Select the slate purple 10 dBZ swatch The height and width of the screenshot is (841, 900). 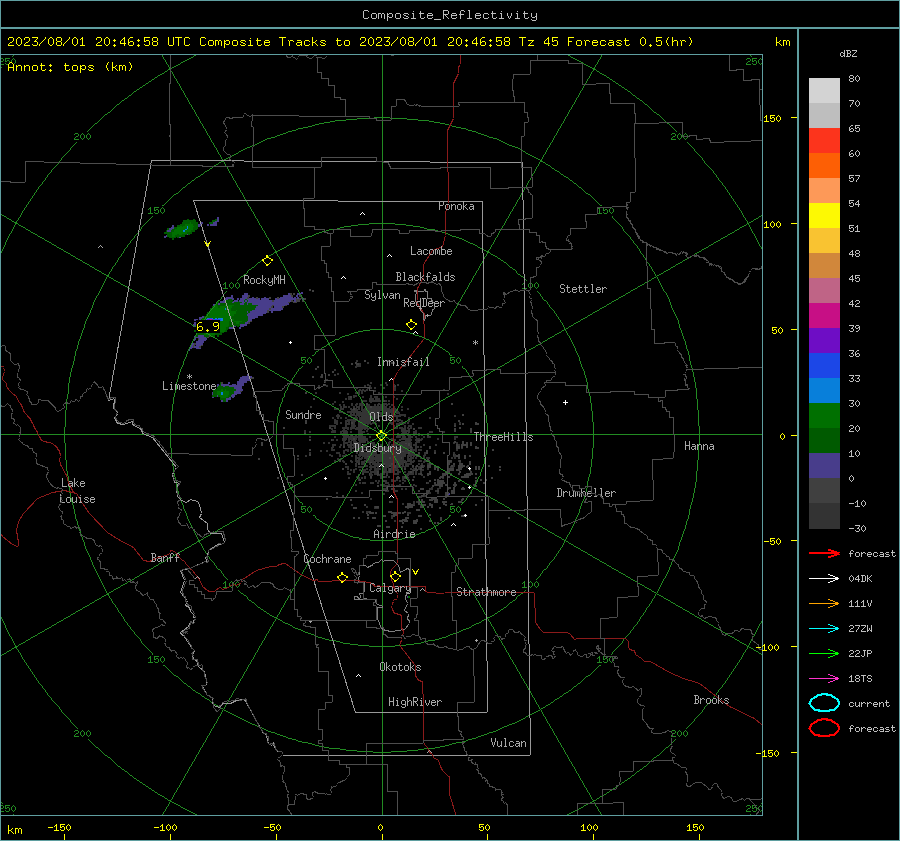pos(824,465)
